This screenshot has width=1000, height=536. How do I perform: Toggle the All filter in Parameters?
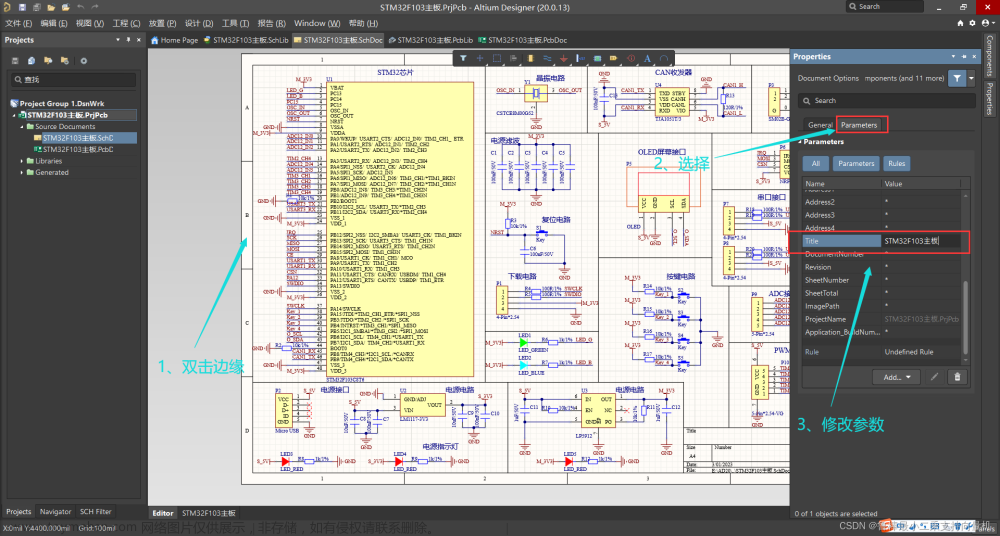coord(816,163)
